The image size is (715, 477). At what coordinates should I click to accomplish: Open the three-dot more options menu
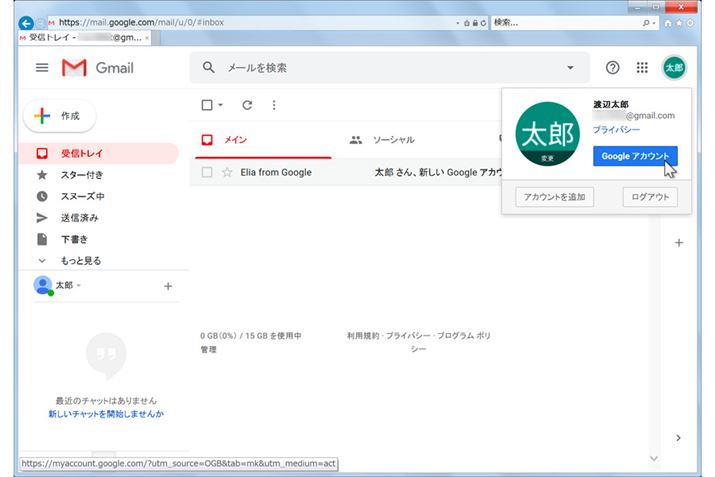(x=274, y=105)
